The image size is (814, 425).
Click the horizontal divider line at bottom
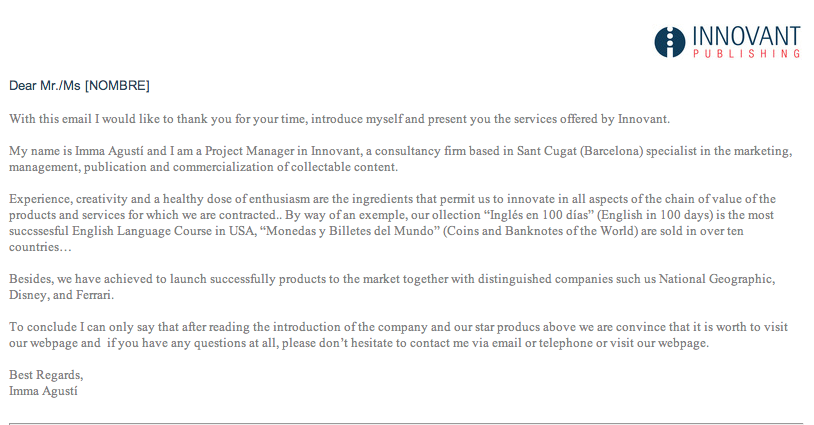[x=406, y=423]
